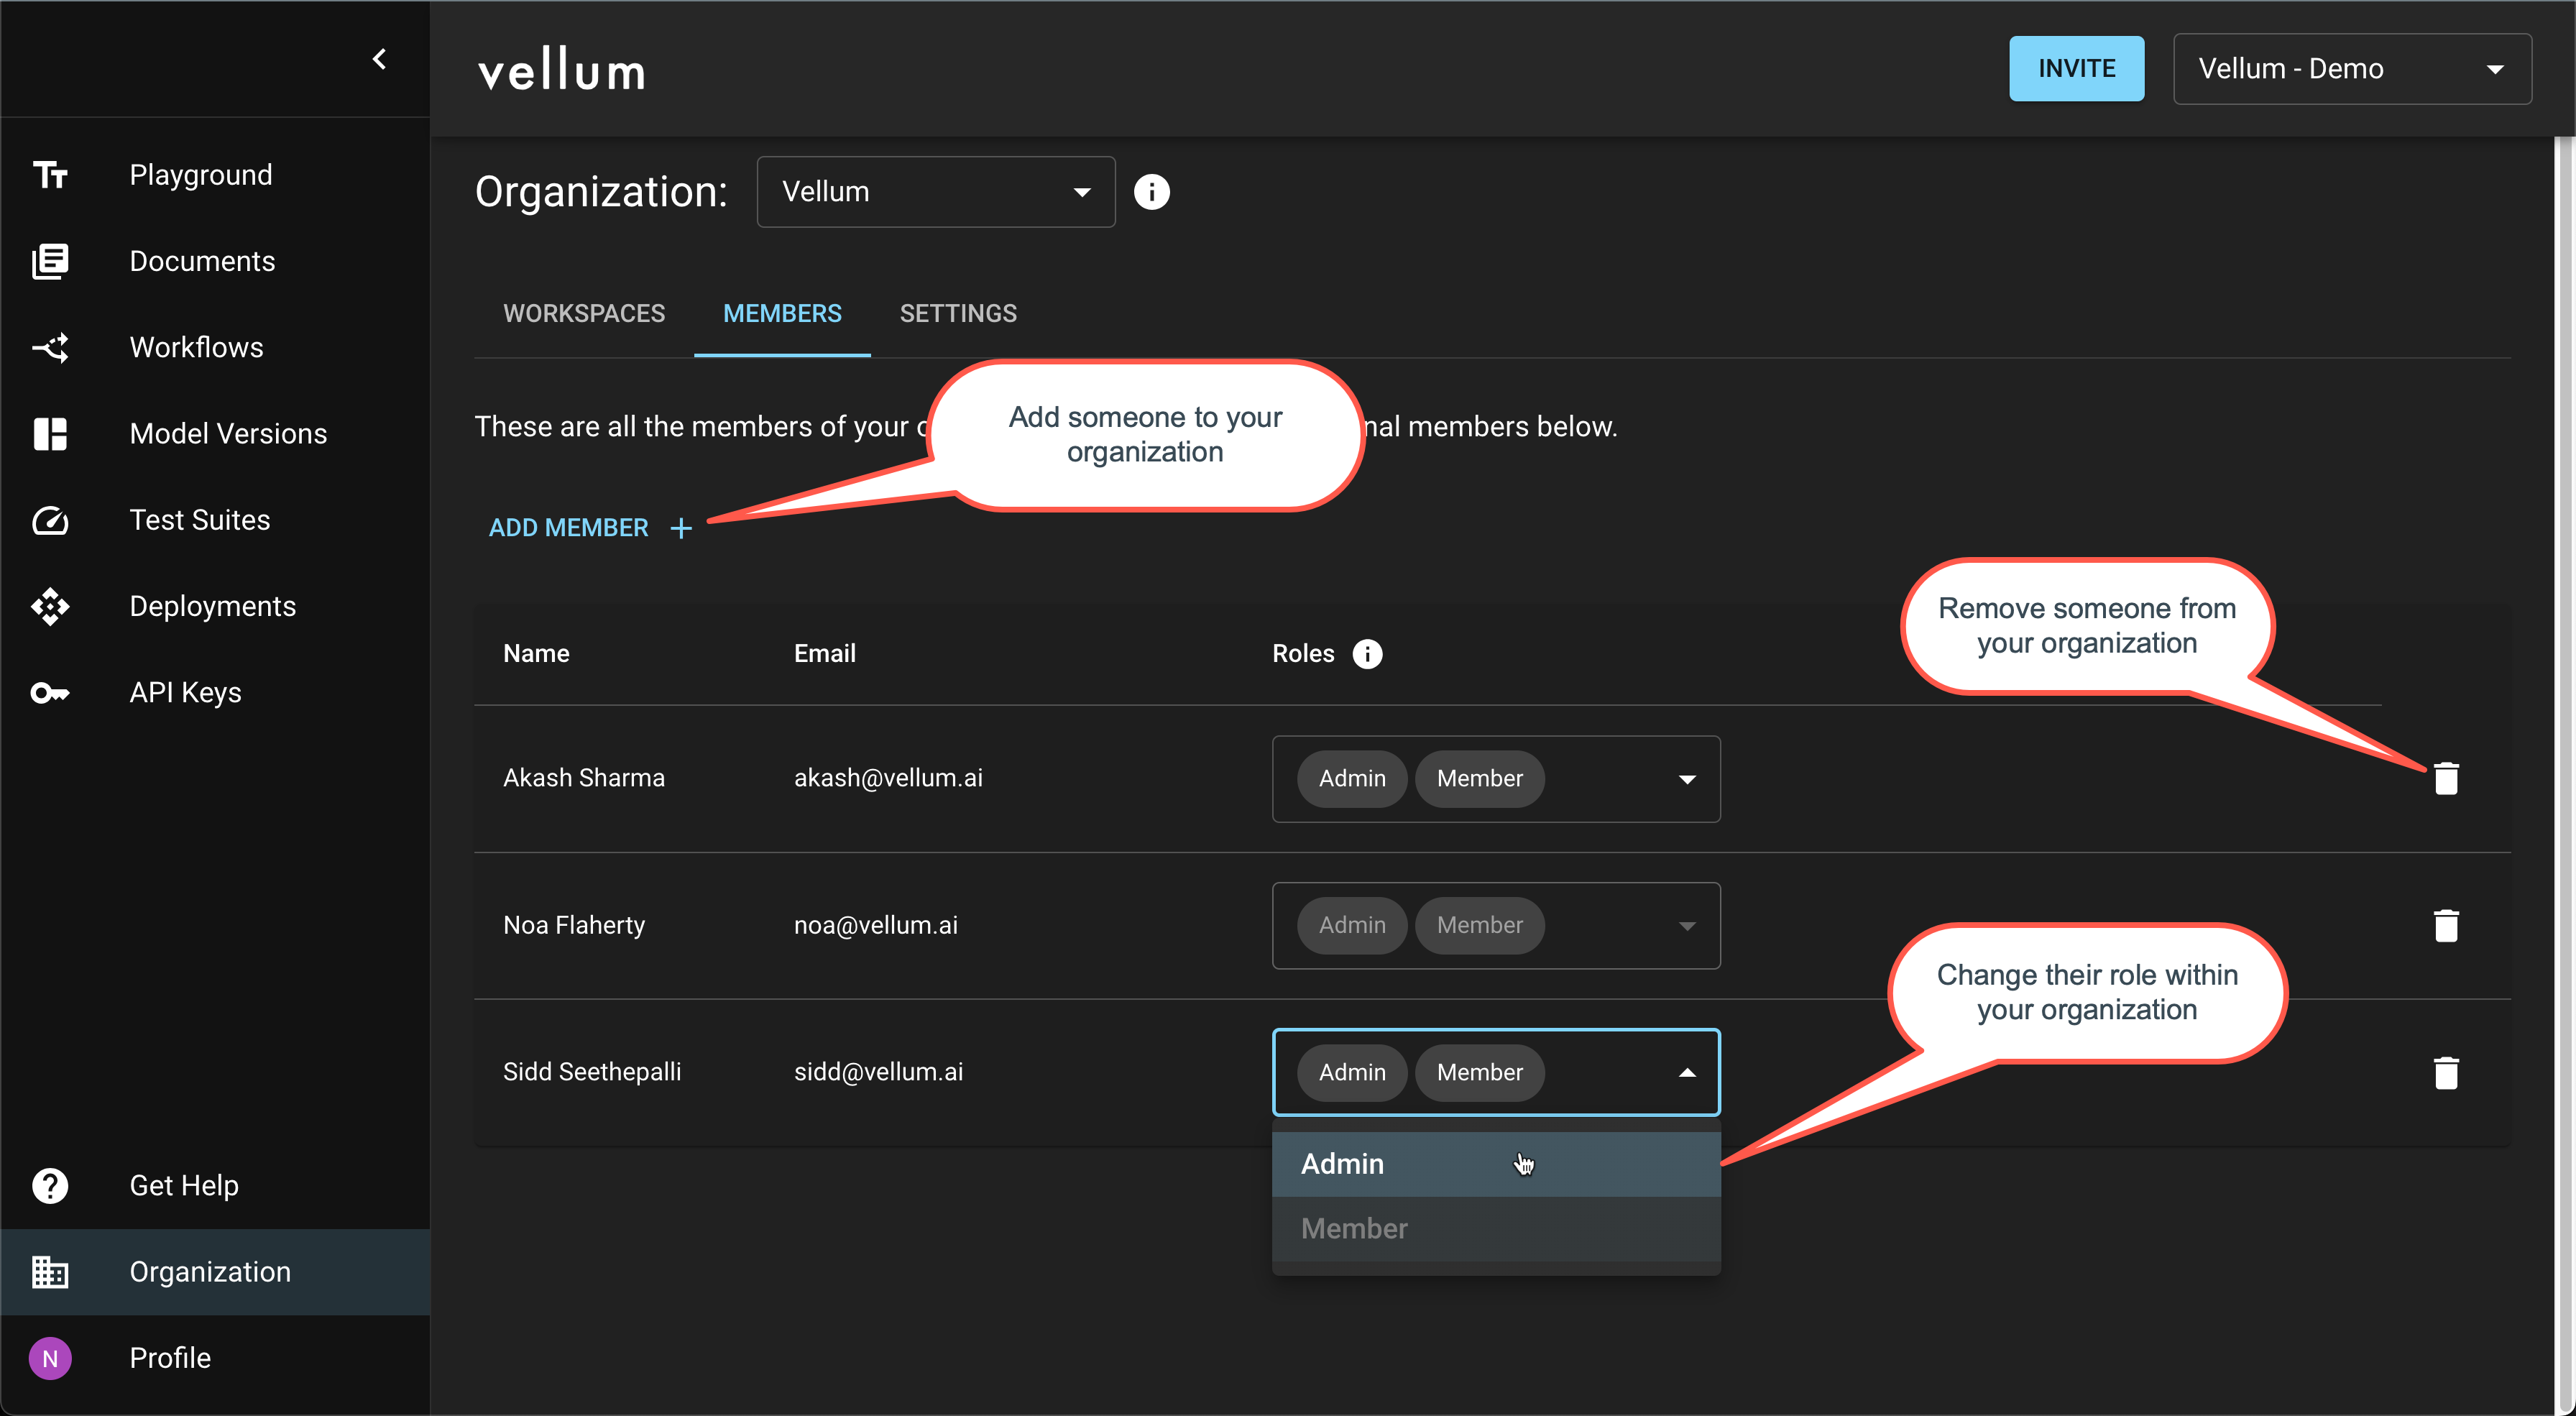Viewport: 2576px width, 1416px height.
Task: Select the Deployments sidebar icon
Action: (50, 606)
